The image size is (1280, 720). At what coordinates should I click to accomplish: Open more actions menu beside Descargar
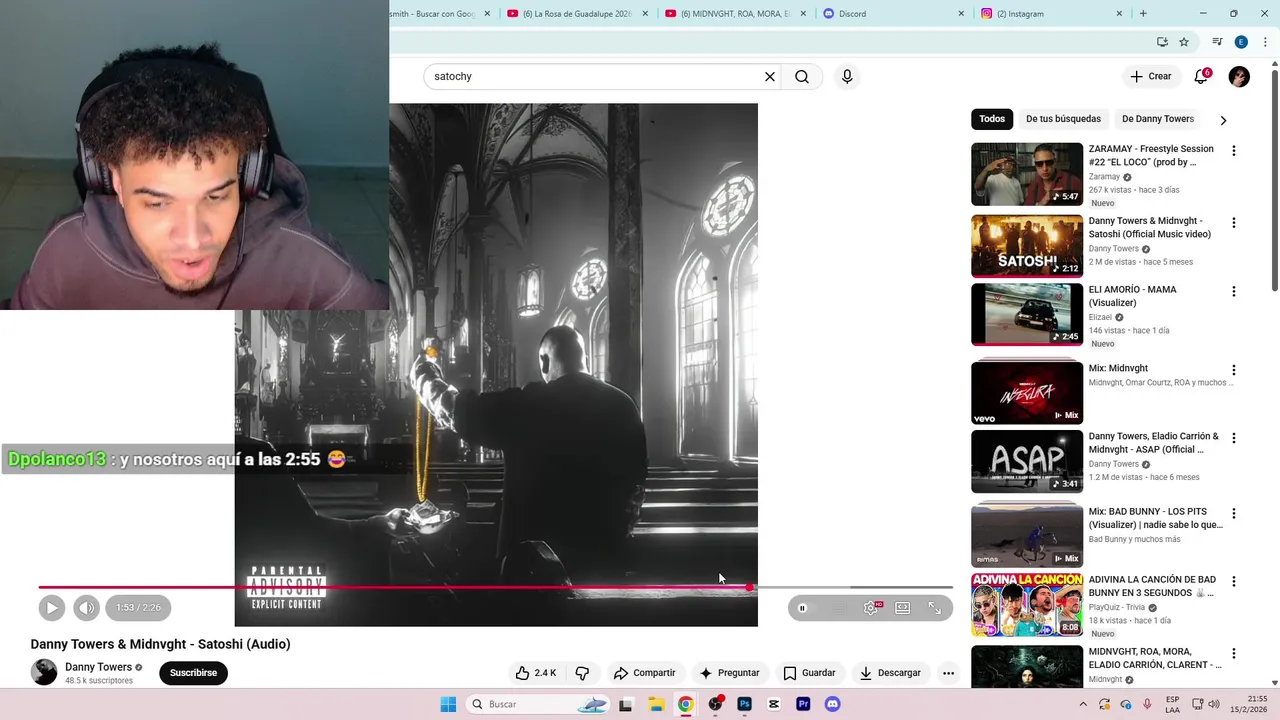(948, 673)
